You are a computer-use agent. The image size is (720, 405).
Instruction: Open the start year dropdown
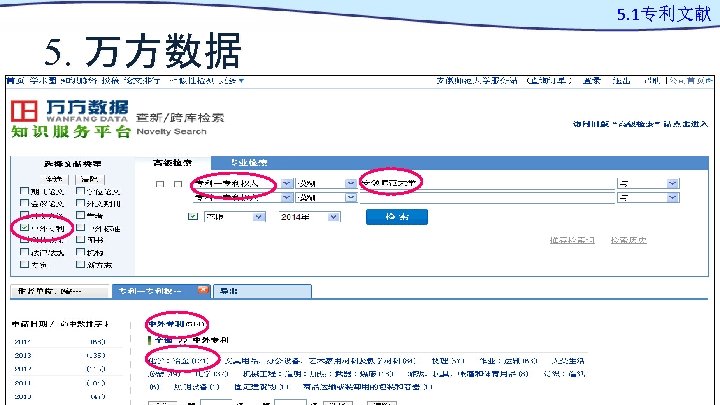[259, 217]
